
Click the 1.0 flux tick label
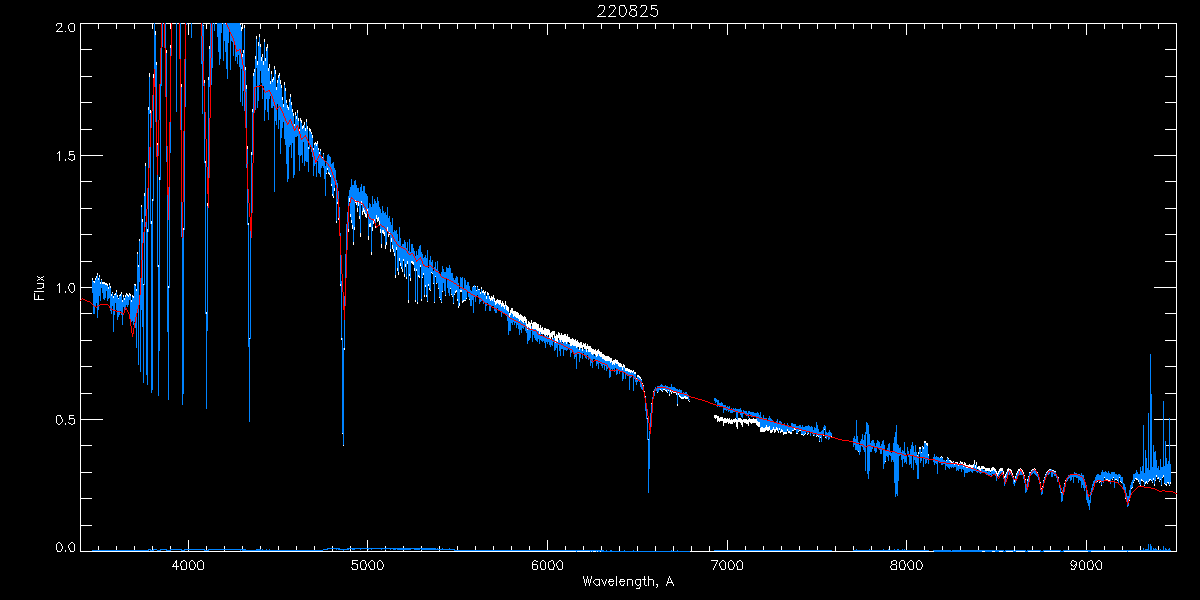tap(64, 288)
